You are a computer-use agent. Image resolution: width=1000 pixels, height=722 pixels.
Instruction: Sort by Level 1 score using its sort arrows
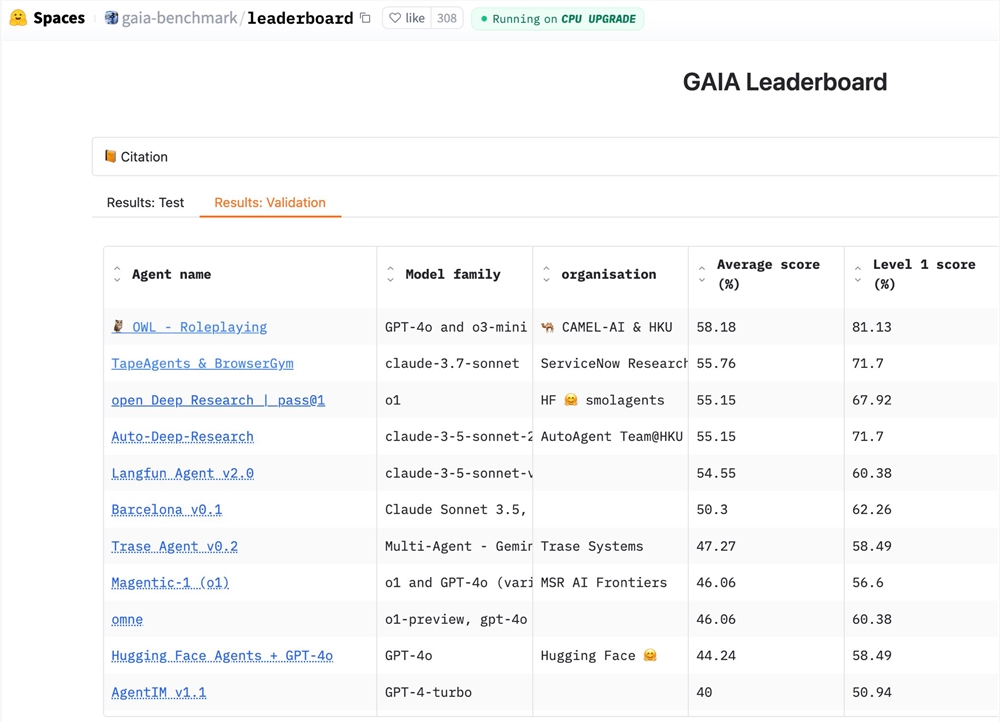(858, 274)
